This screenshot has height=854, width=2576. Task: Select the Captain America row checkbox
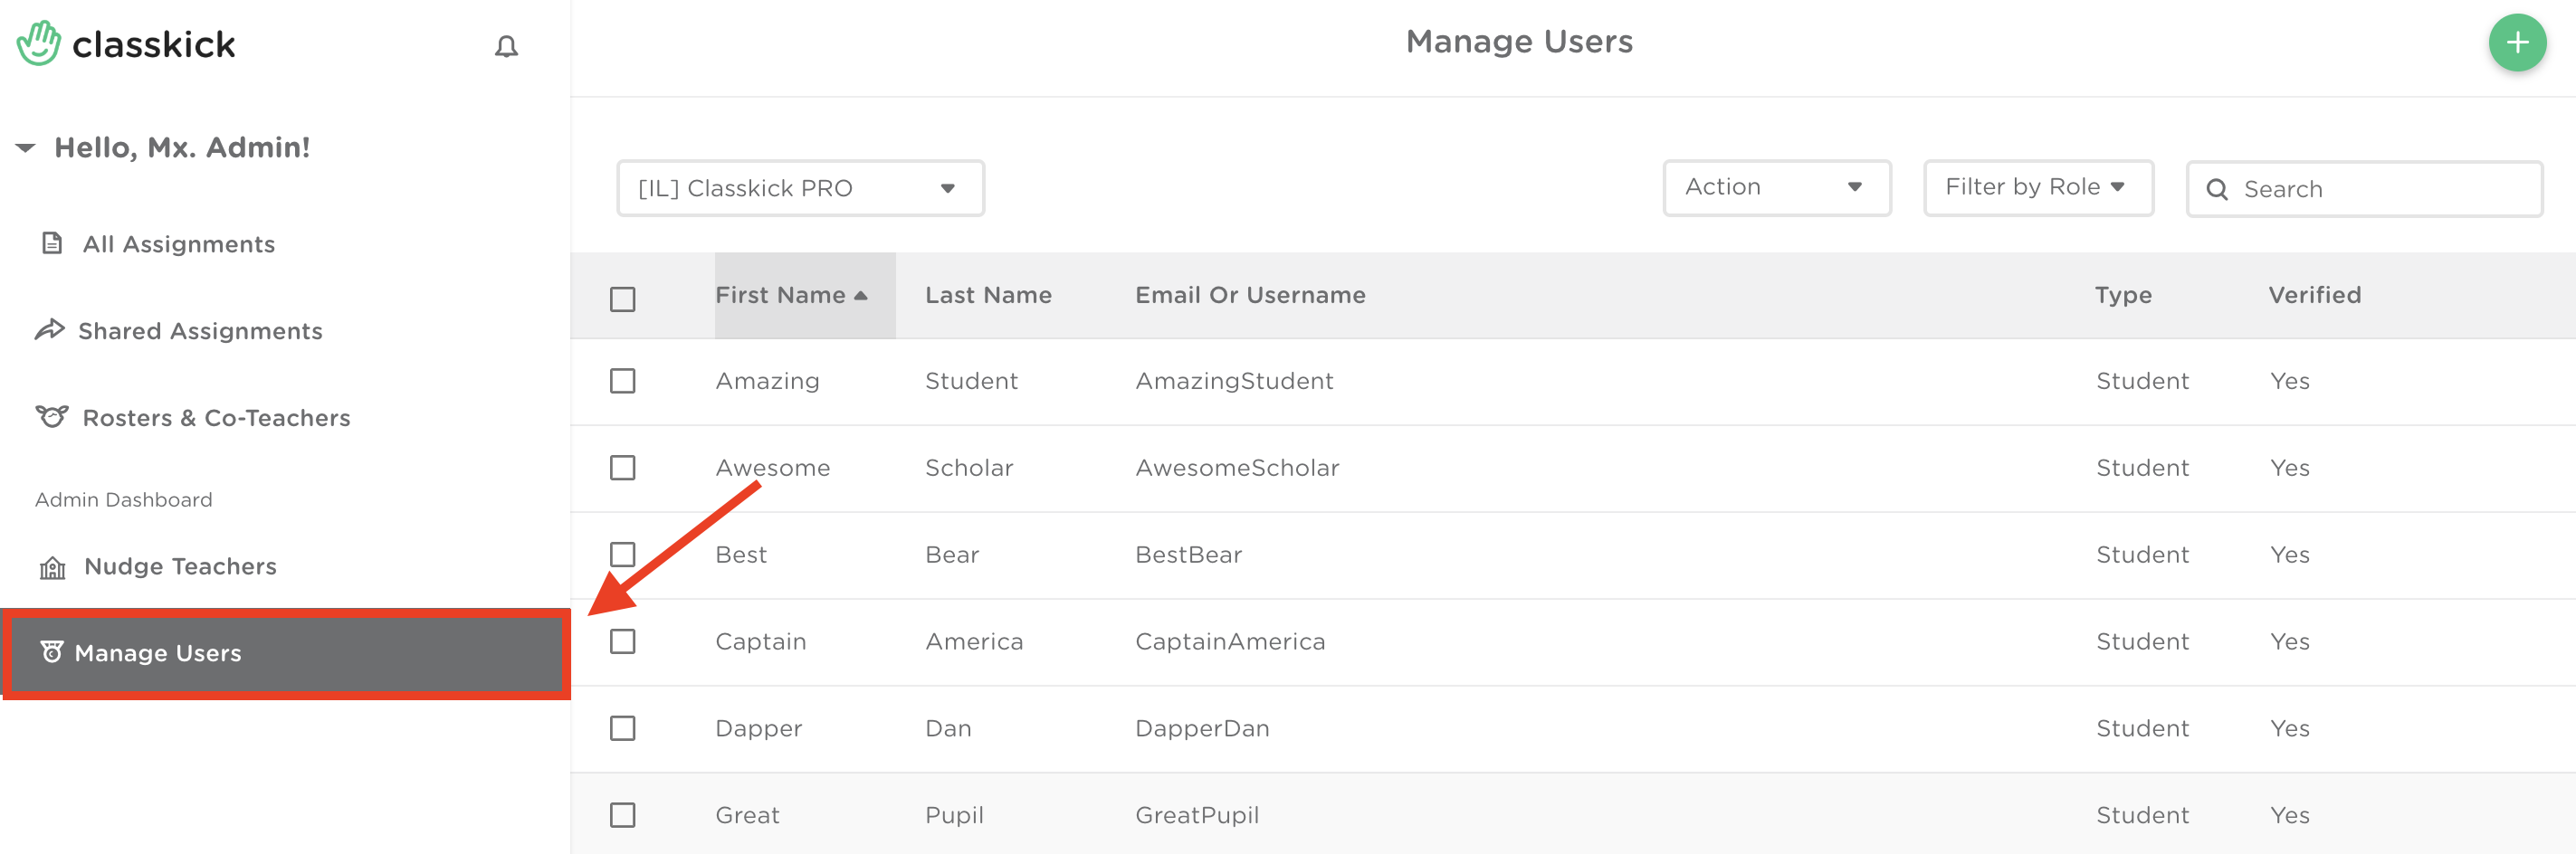pos(622,641)
